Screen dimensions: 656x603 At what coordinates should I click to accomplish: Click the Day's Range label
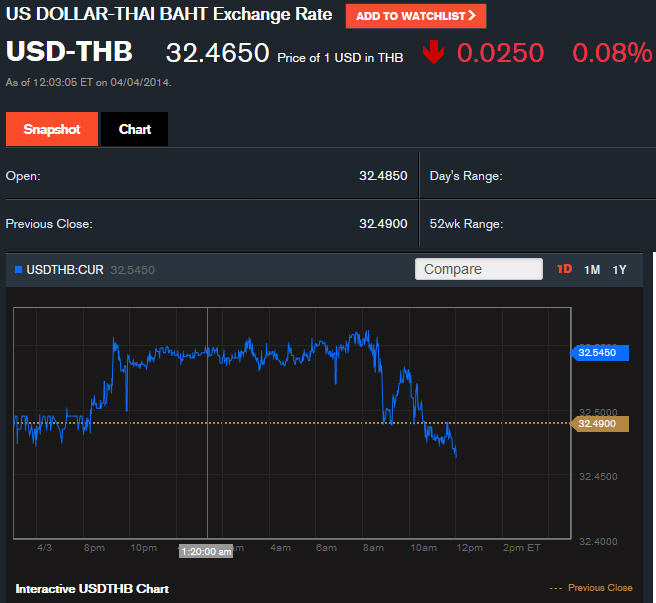(x=466, y=176)
